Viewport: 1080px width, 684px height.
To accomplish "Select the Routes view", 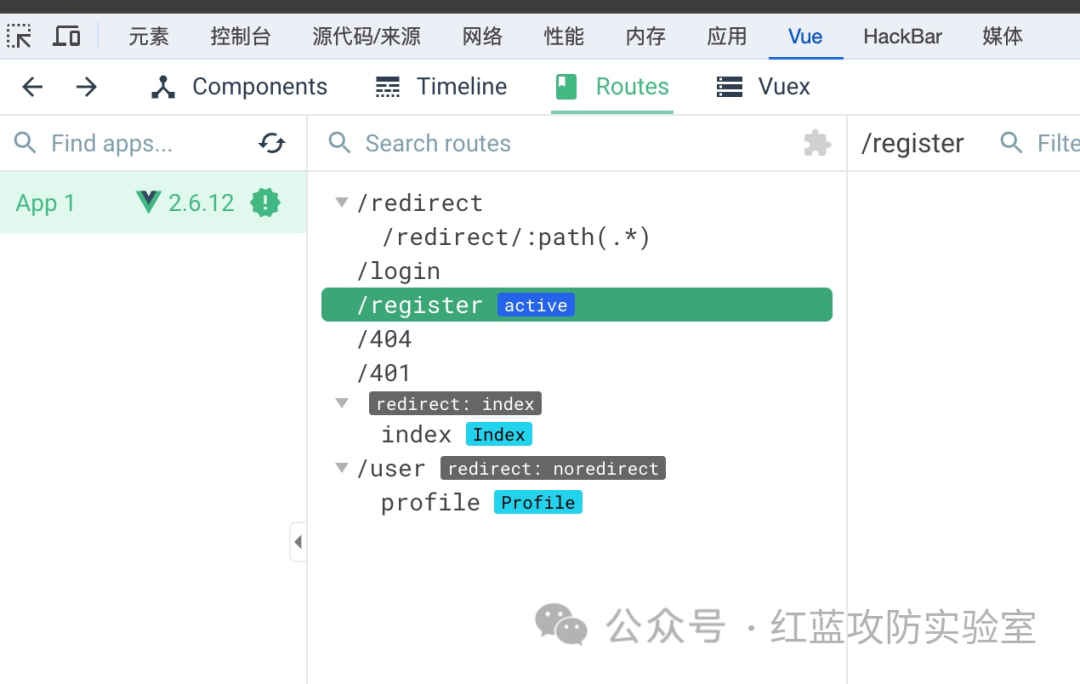I will (612, 87).
